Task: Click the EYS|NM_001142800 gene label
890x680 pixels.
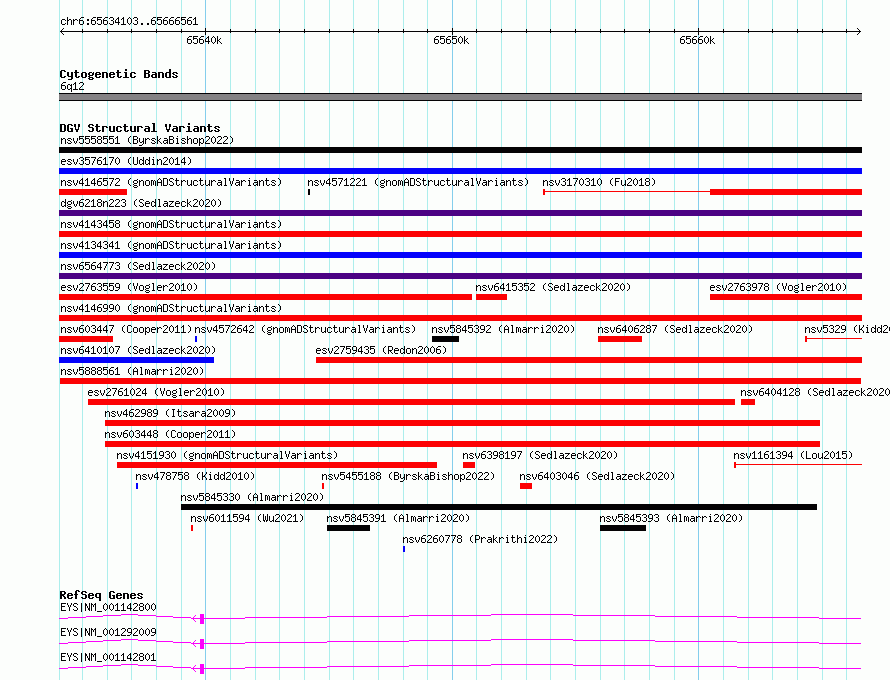Action: tap(108, 607)
